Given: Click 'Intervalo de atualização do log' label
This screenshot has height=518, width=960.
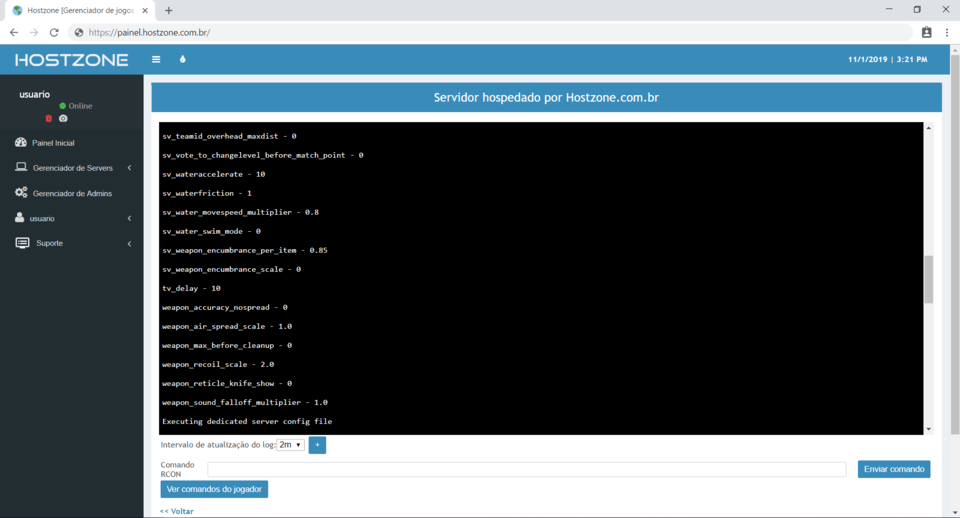Looking at the screenshot, I should 218,445.
